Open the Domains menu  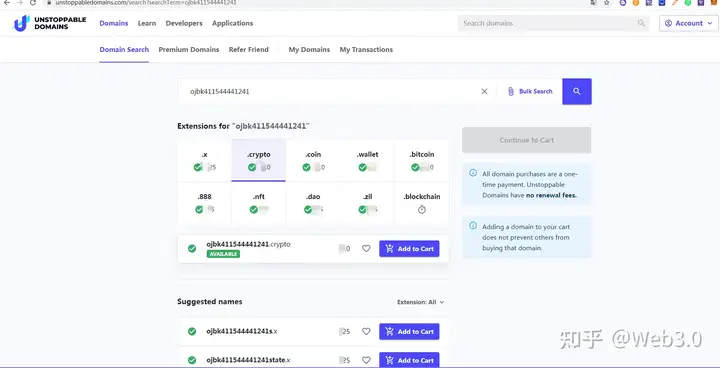[x=113, y=23]
